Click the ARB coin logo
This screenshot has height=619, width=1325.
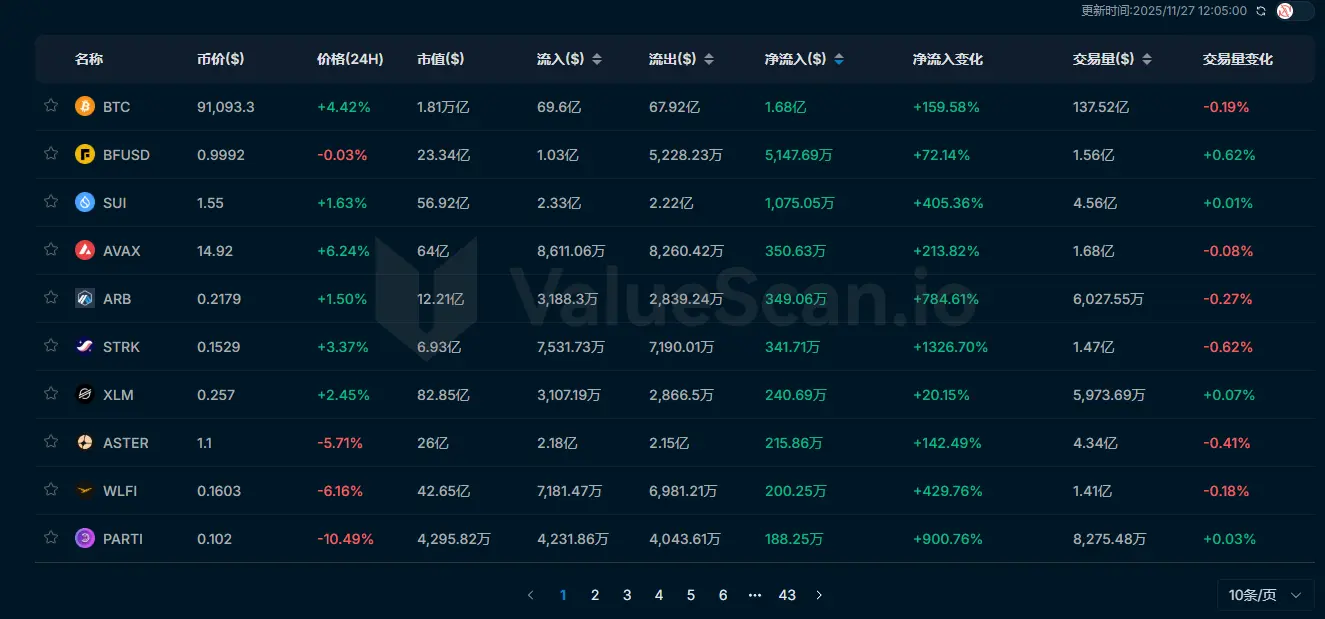point(85,298)
